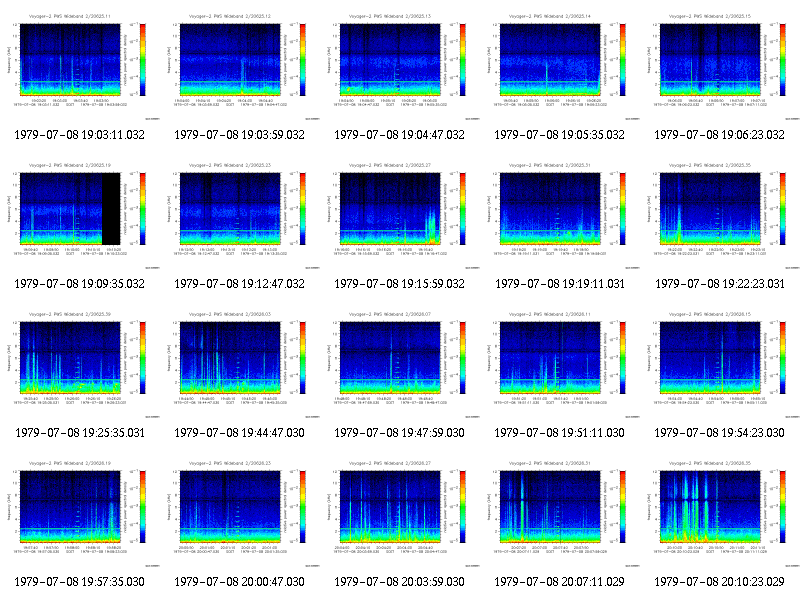Screen dimensions: 800x596
Task: Click the 1979-07-08 19:44:47.030 caption
Action: [239, 433]
